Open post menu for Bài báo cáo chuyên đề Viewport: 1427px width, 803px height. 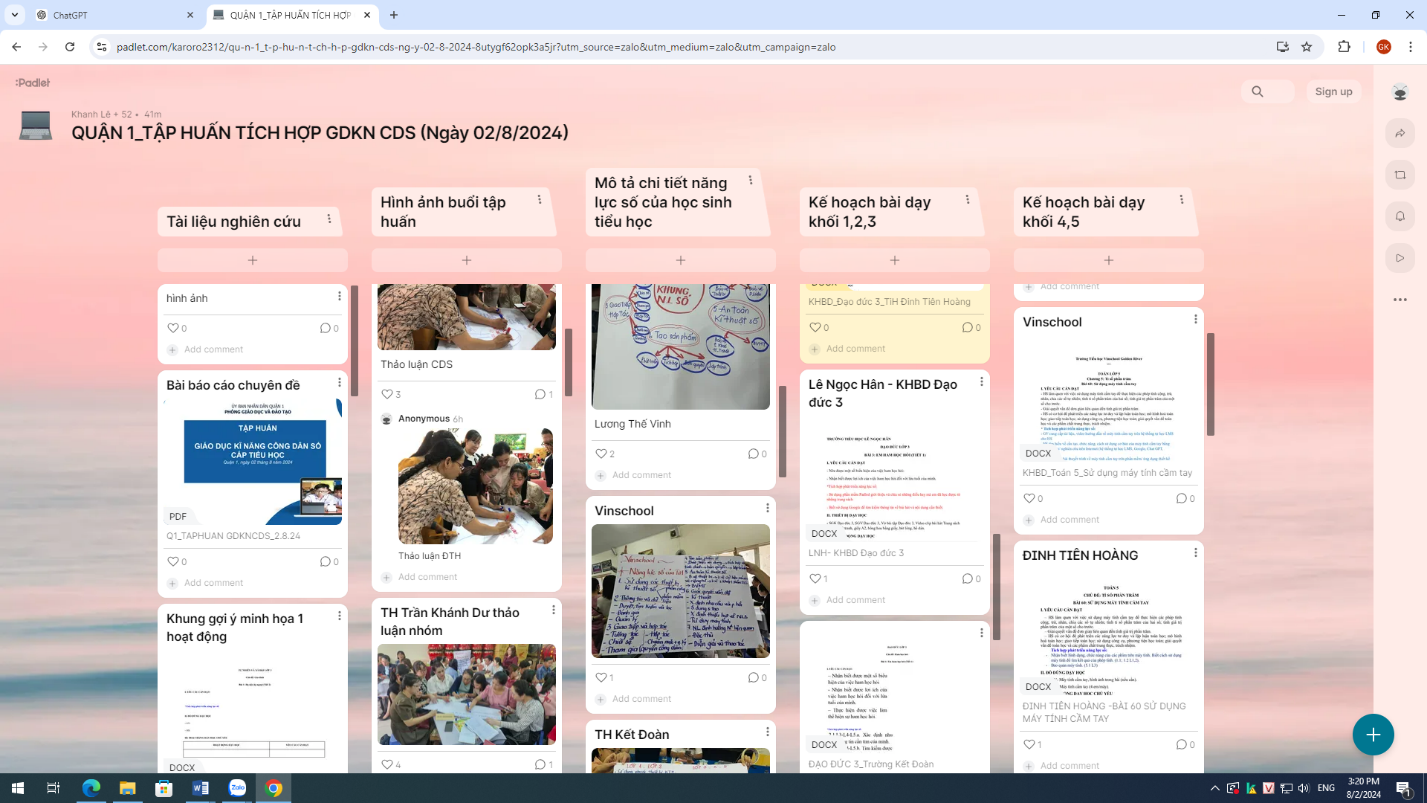pos(339,383)
